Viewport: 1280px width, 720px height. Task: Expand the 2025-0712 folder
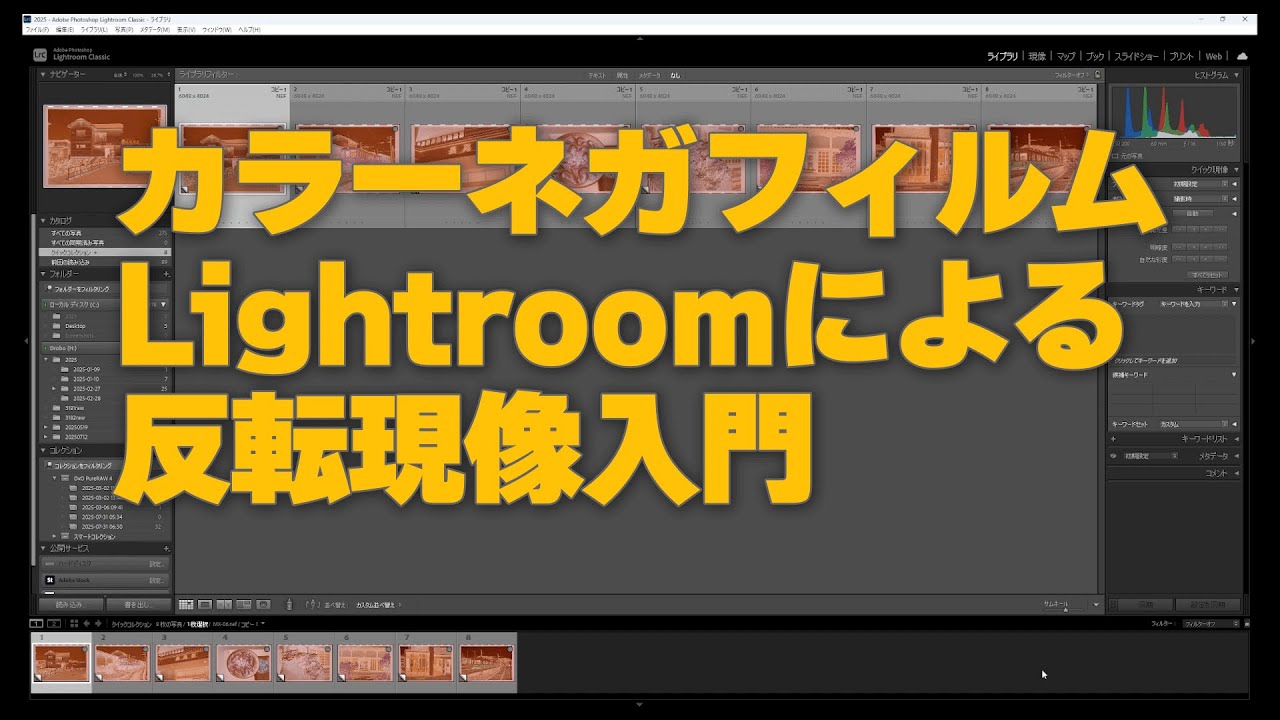pos(44,437)
